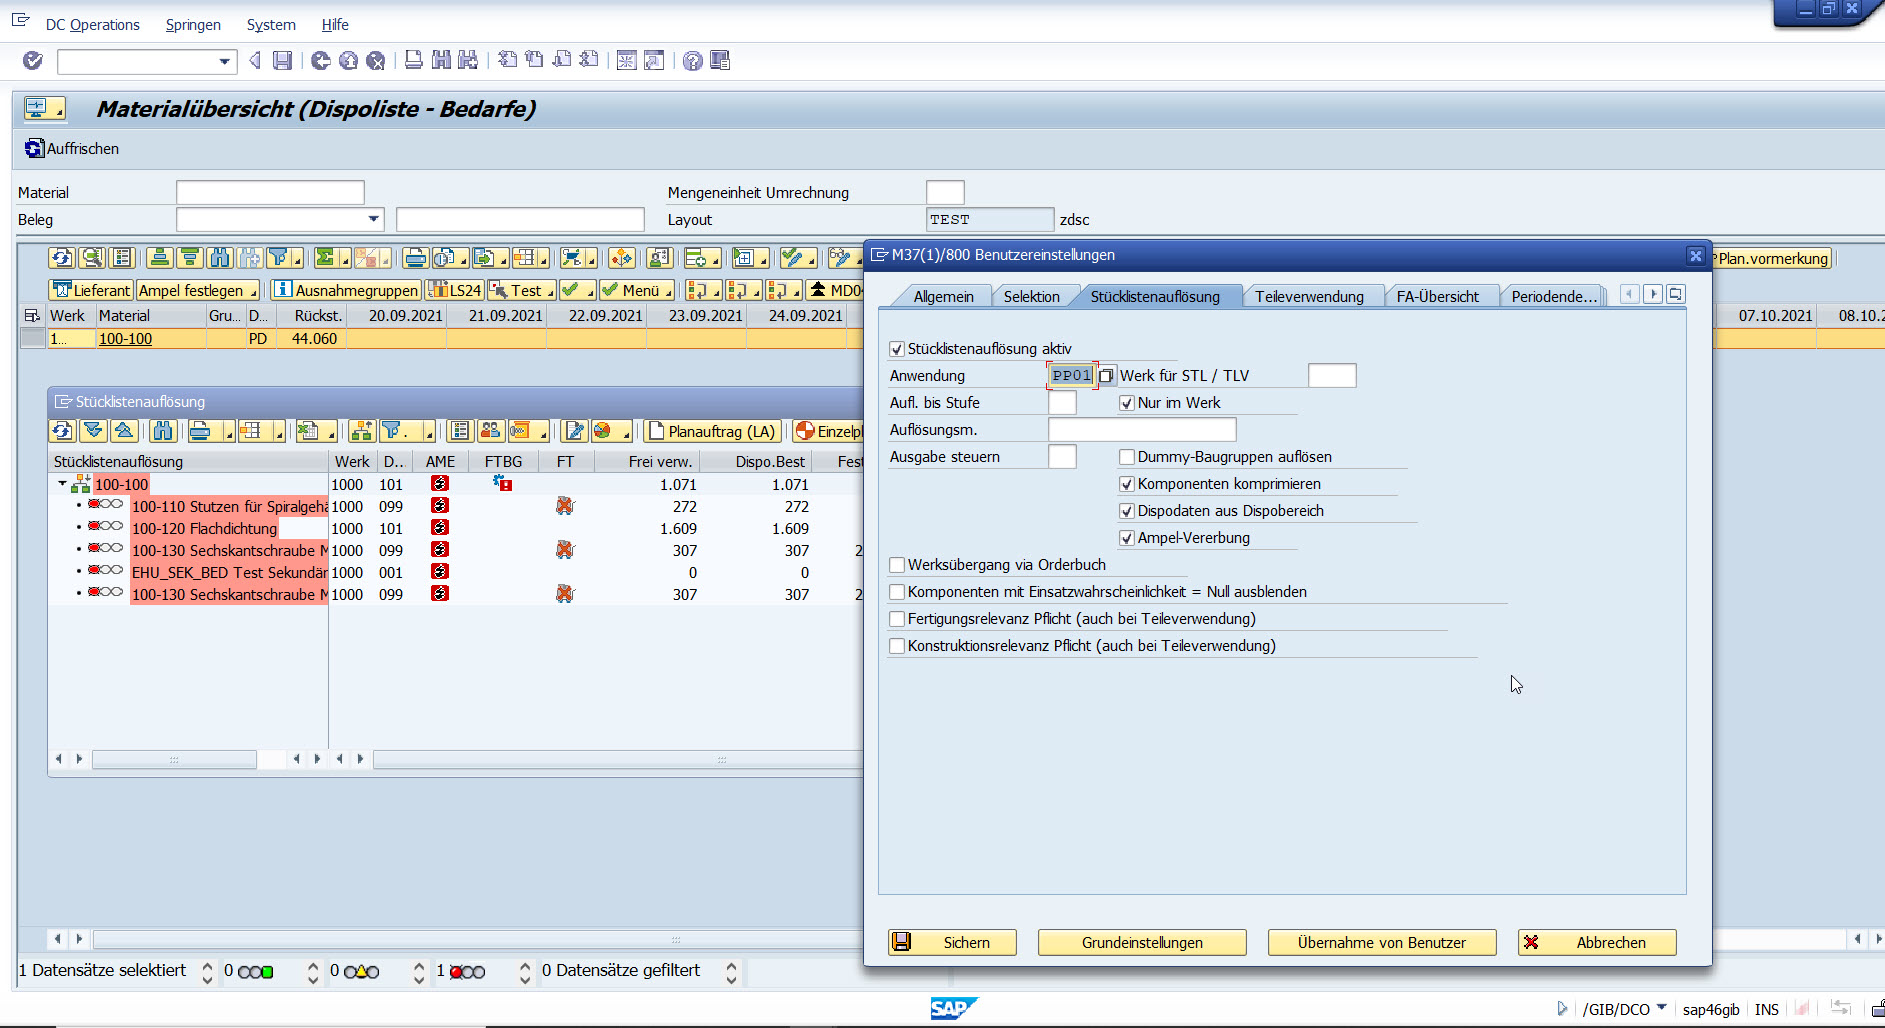Viewport: 1885px width, 1028px height.
Task: Enable Dummy-Baugruppen auflösen checkbox
Action: (1127, 457)
